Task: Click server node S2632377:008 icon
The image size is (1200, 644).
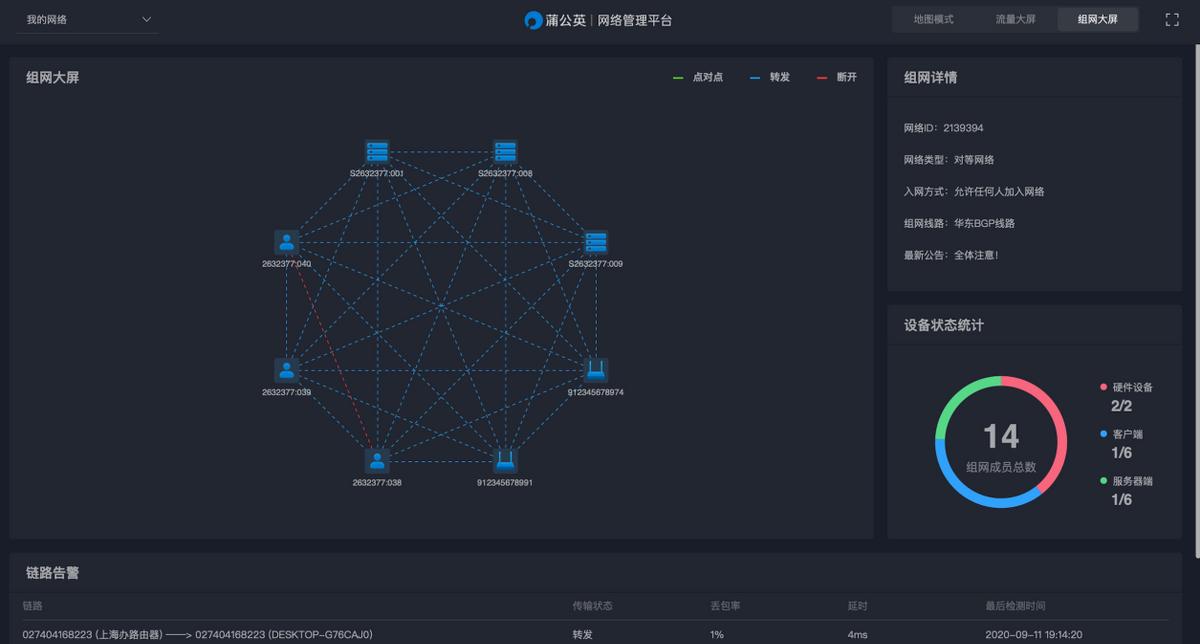Action: pos(505,151)
